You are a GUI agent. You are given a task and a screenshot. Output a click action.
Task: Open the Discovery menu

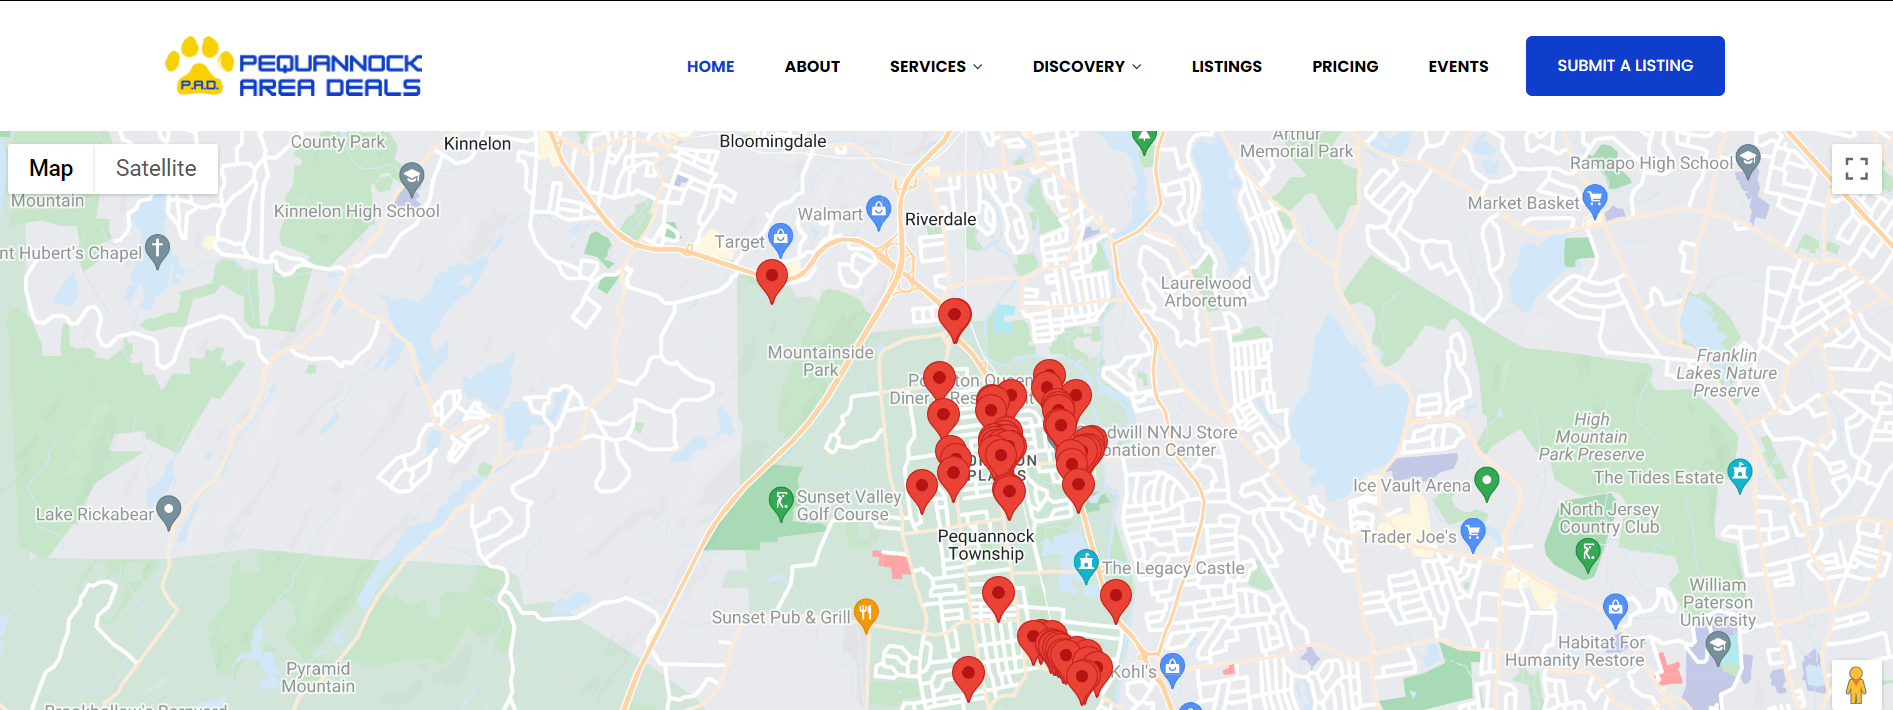pos(1079,66)
